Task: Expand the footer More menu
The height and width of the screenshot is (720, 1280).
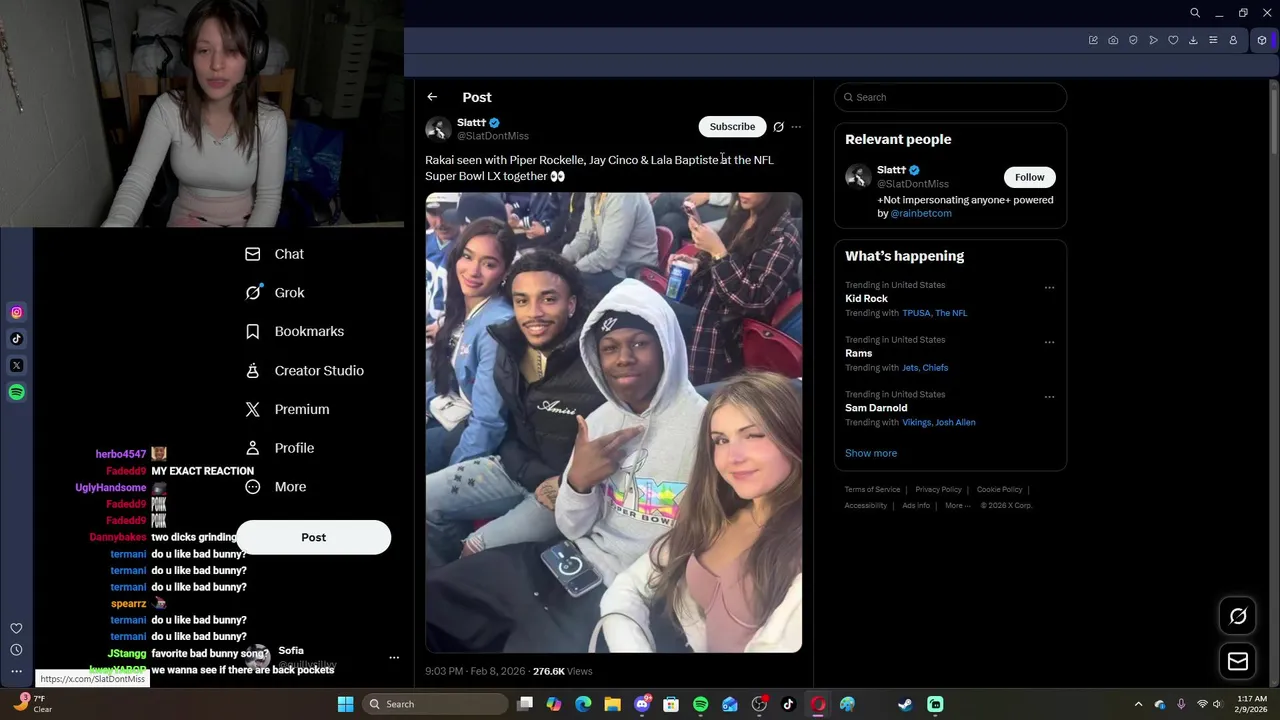Action: pos(958,505)
